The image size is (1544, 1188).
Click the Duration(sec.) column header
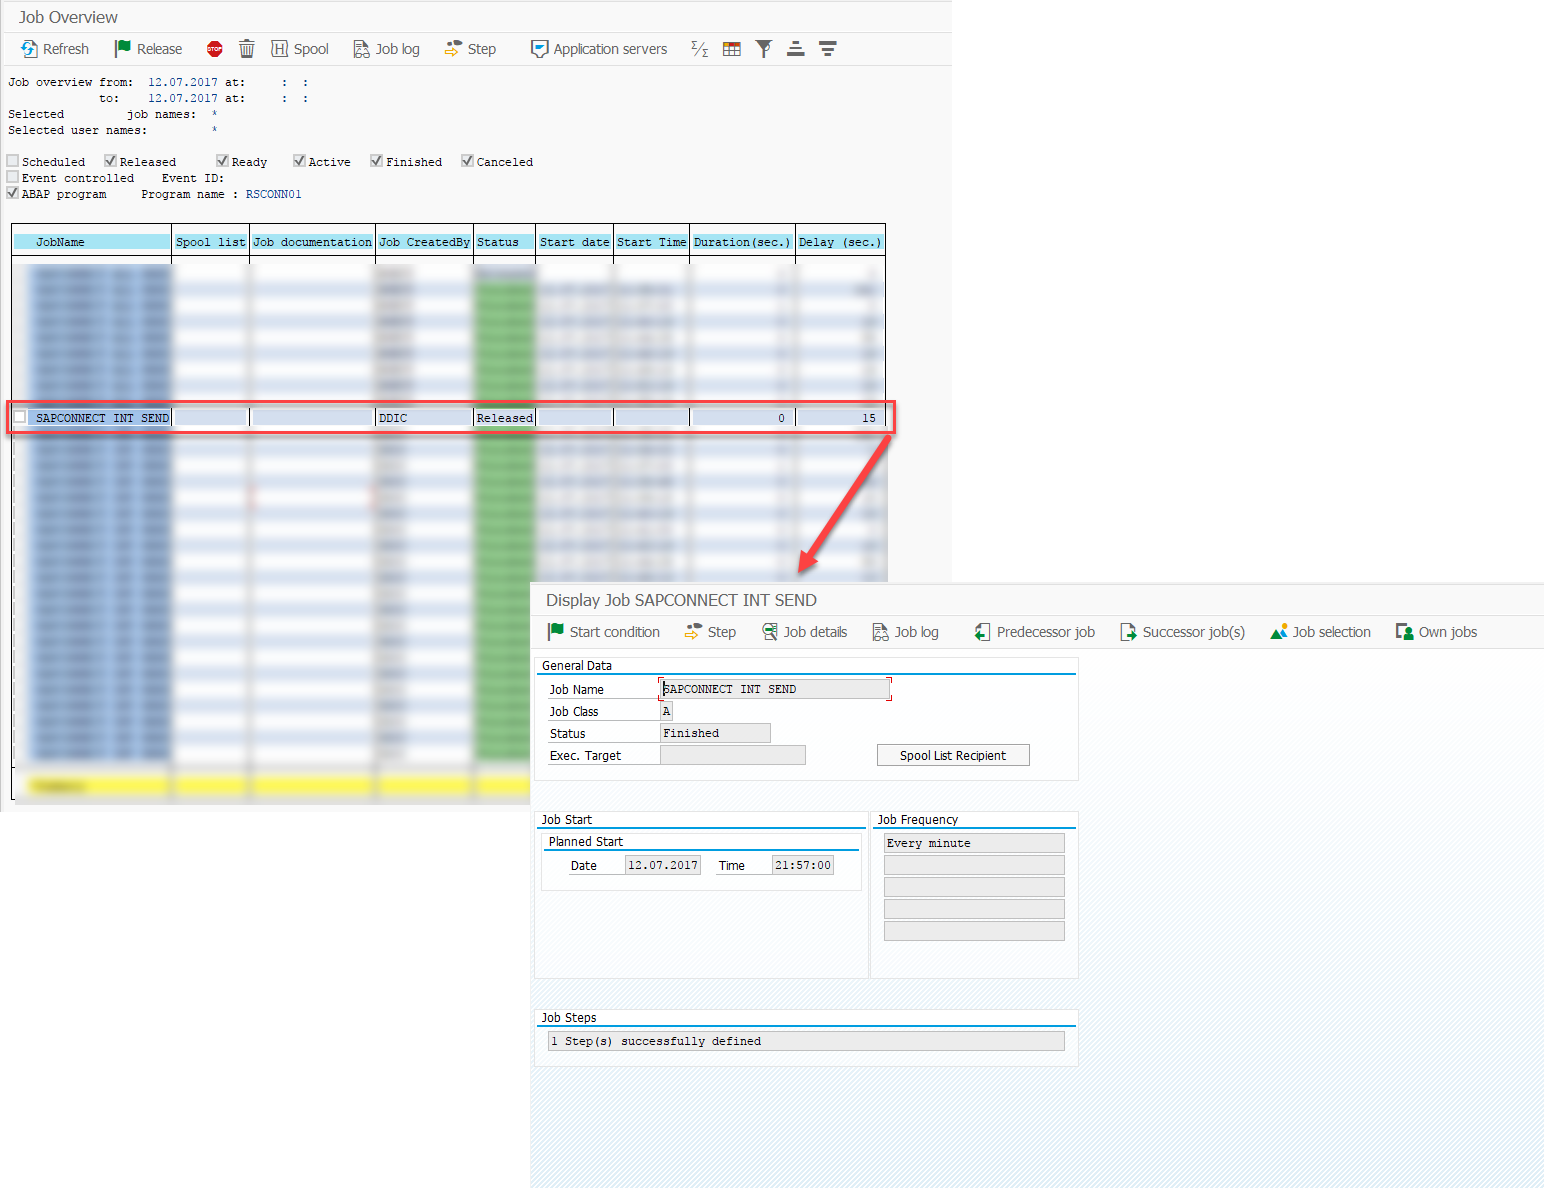[742, 242]
